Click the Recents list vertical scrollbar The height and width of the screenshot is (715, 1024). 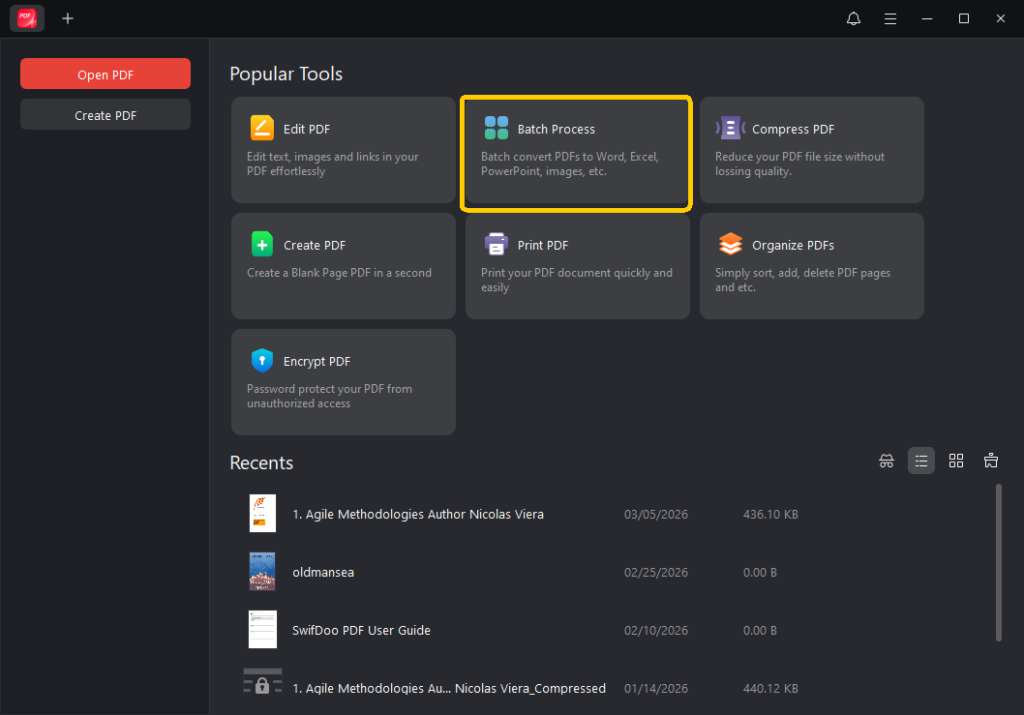[998, 560]
